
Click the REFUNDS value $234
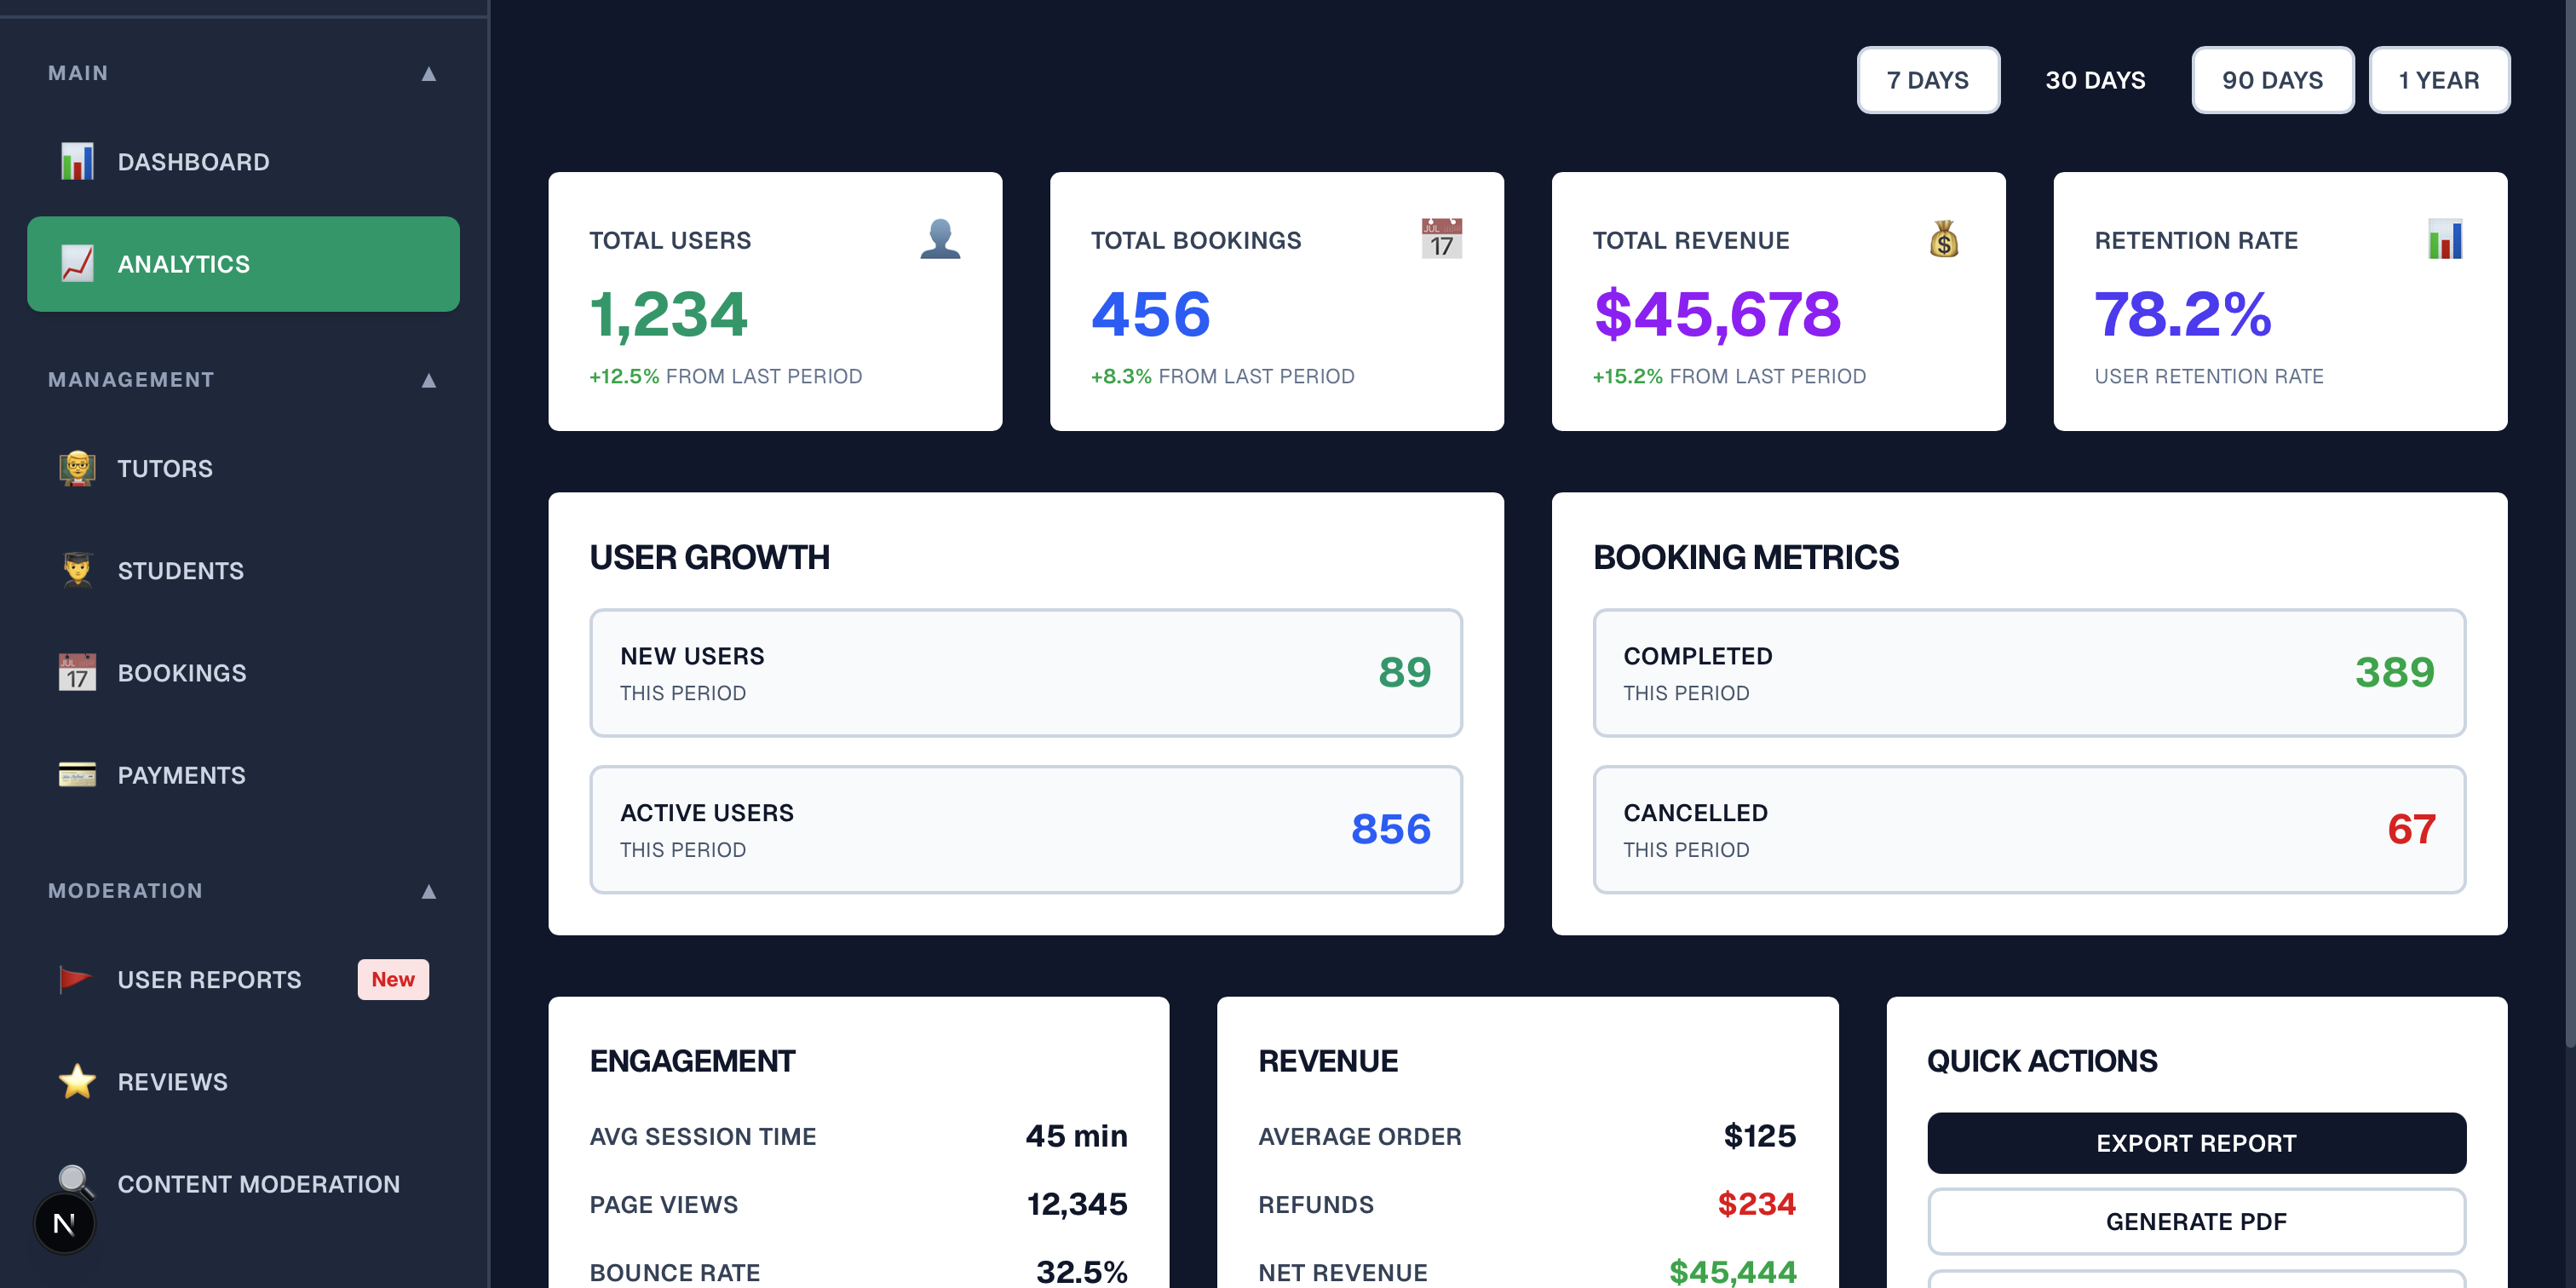tap(1757, 1204)
